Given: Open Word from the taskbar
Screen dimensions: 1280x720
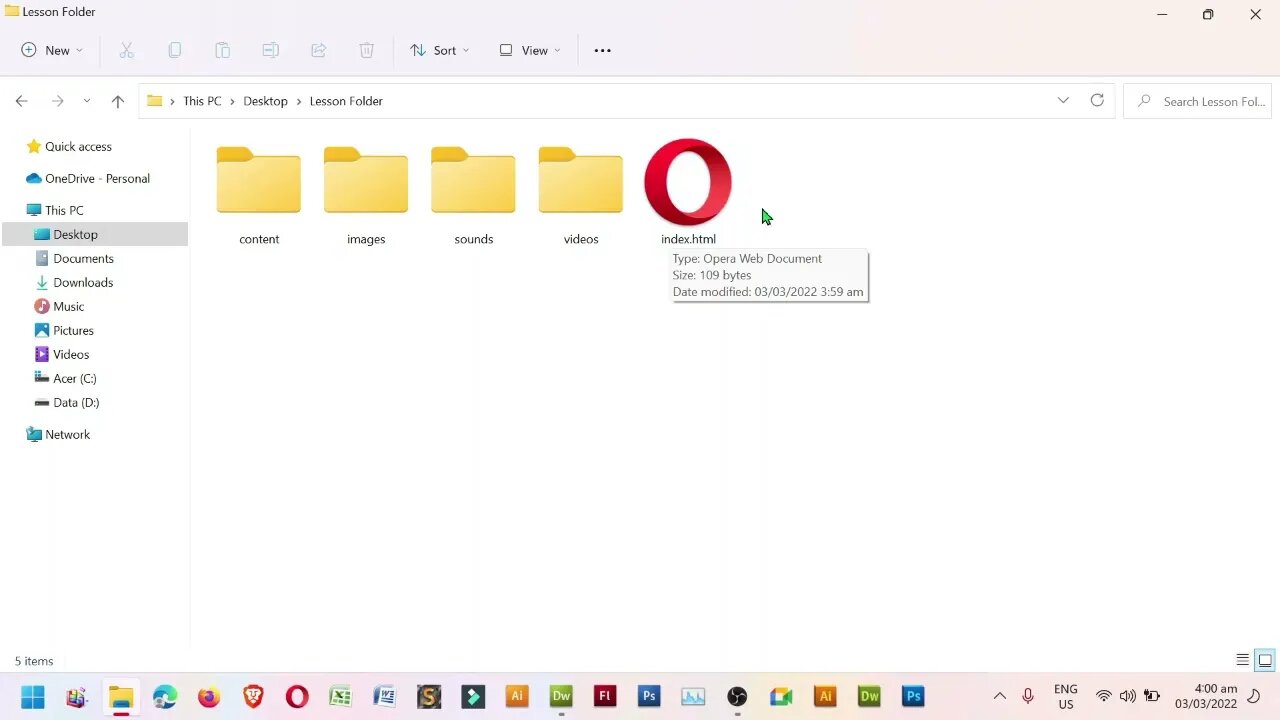Looking at the screenshot, I should point(385,696).
